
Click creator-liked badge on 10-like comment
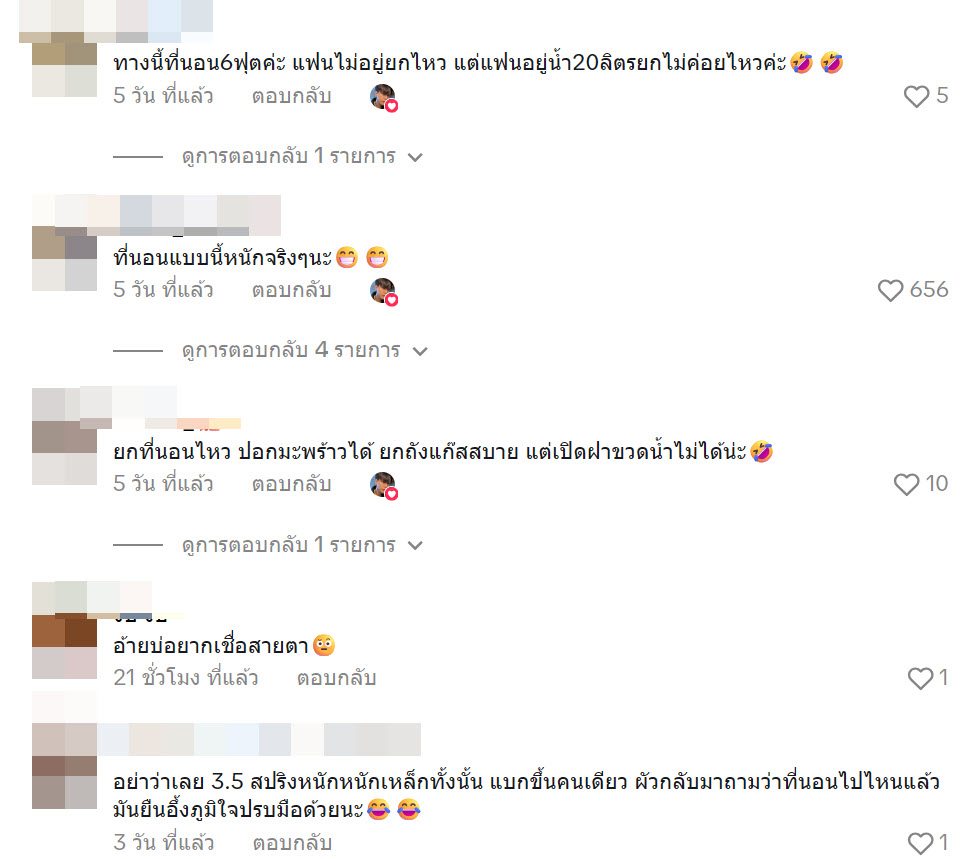tap(384, 486)
